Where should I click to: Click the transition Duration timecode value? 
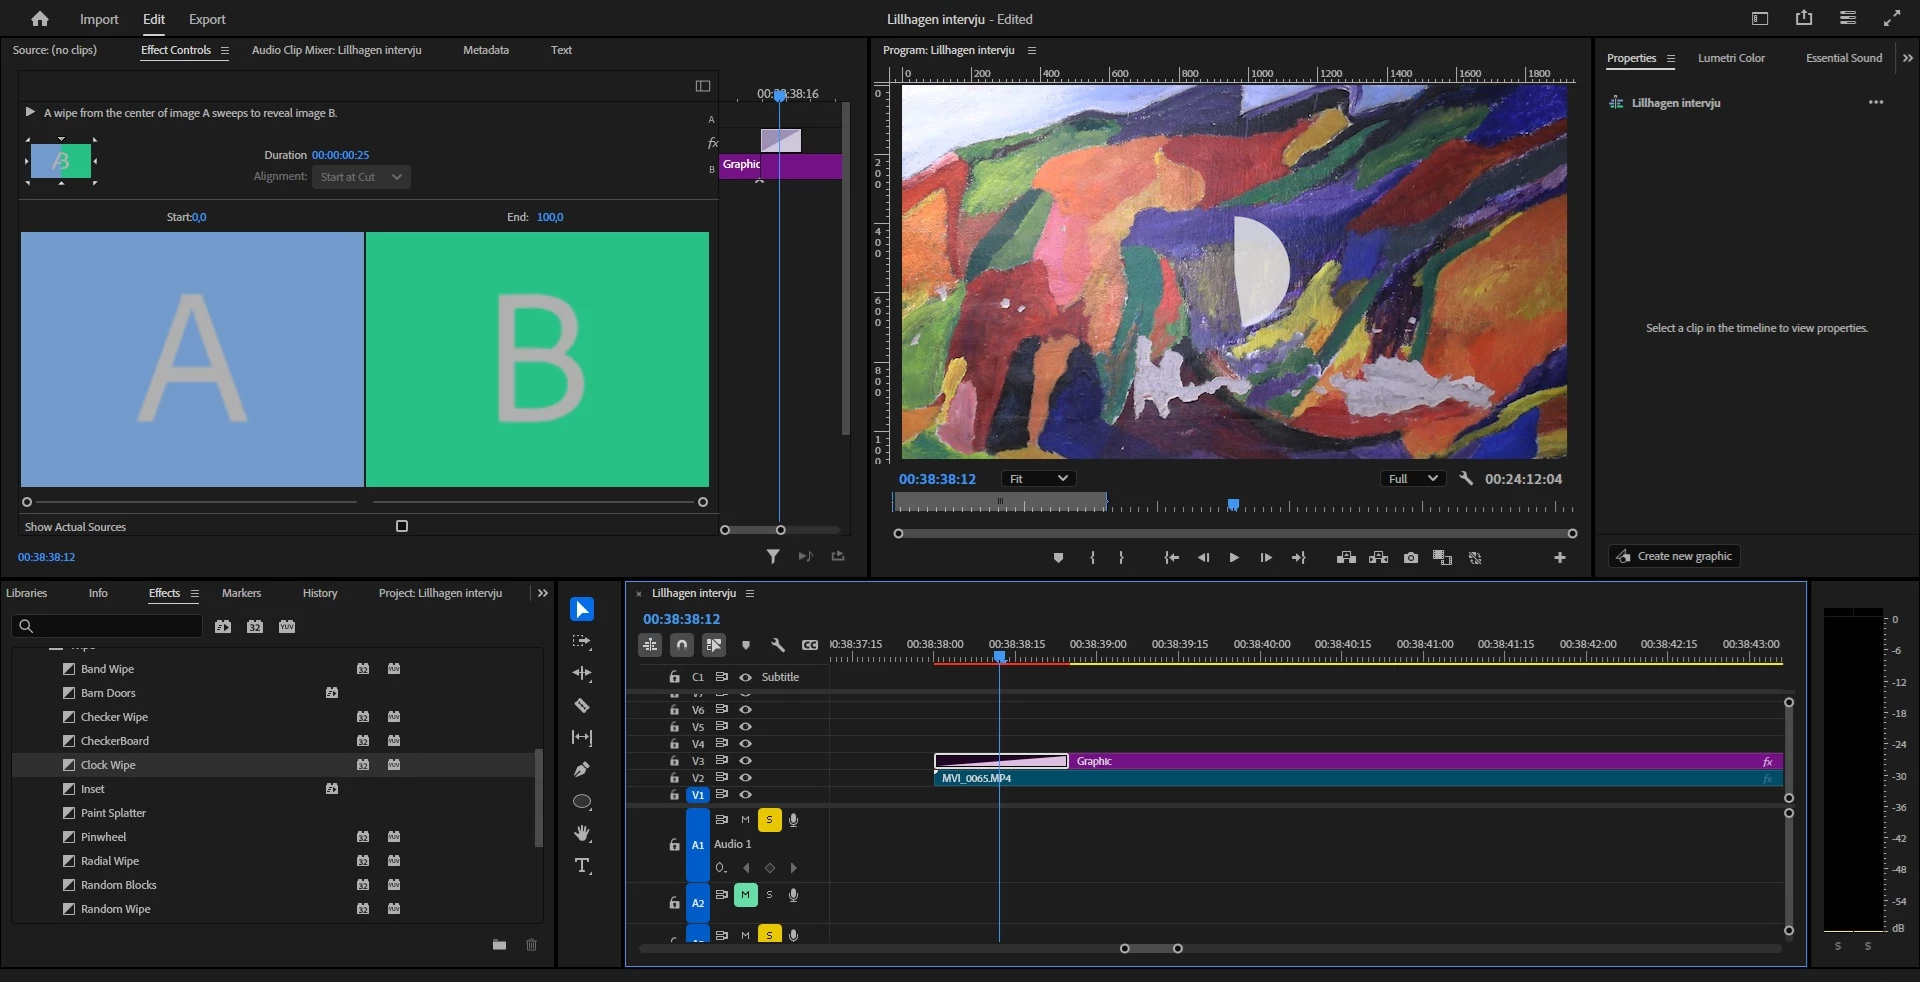pos(340,155)
